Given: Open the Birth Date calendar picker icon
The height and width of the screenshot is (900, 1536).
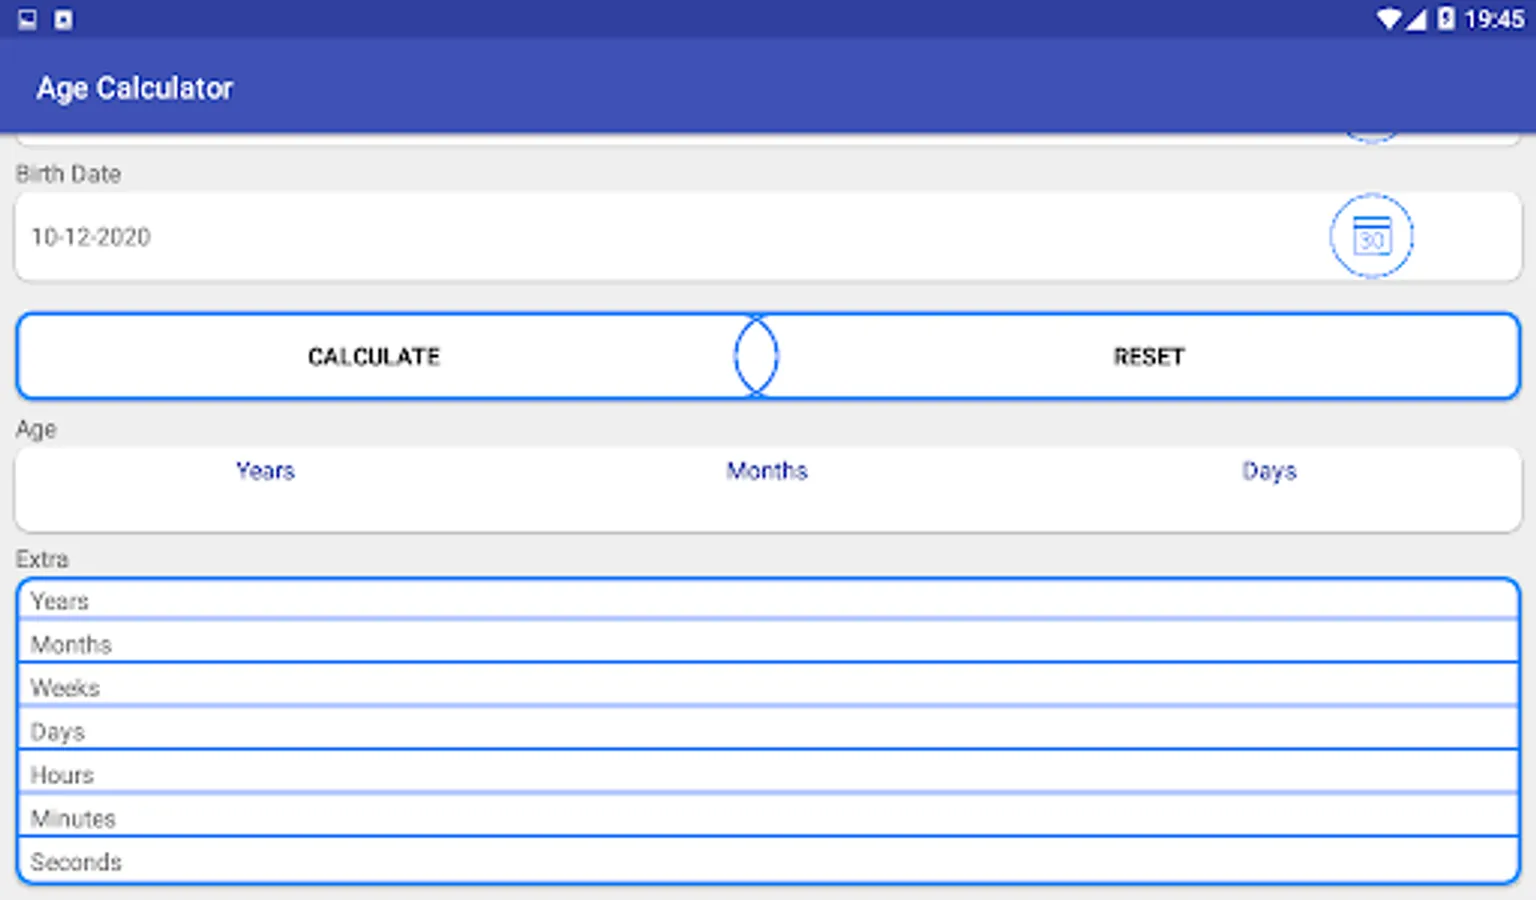Looking at the screenshot, I should (1371, 236).
